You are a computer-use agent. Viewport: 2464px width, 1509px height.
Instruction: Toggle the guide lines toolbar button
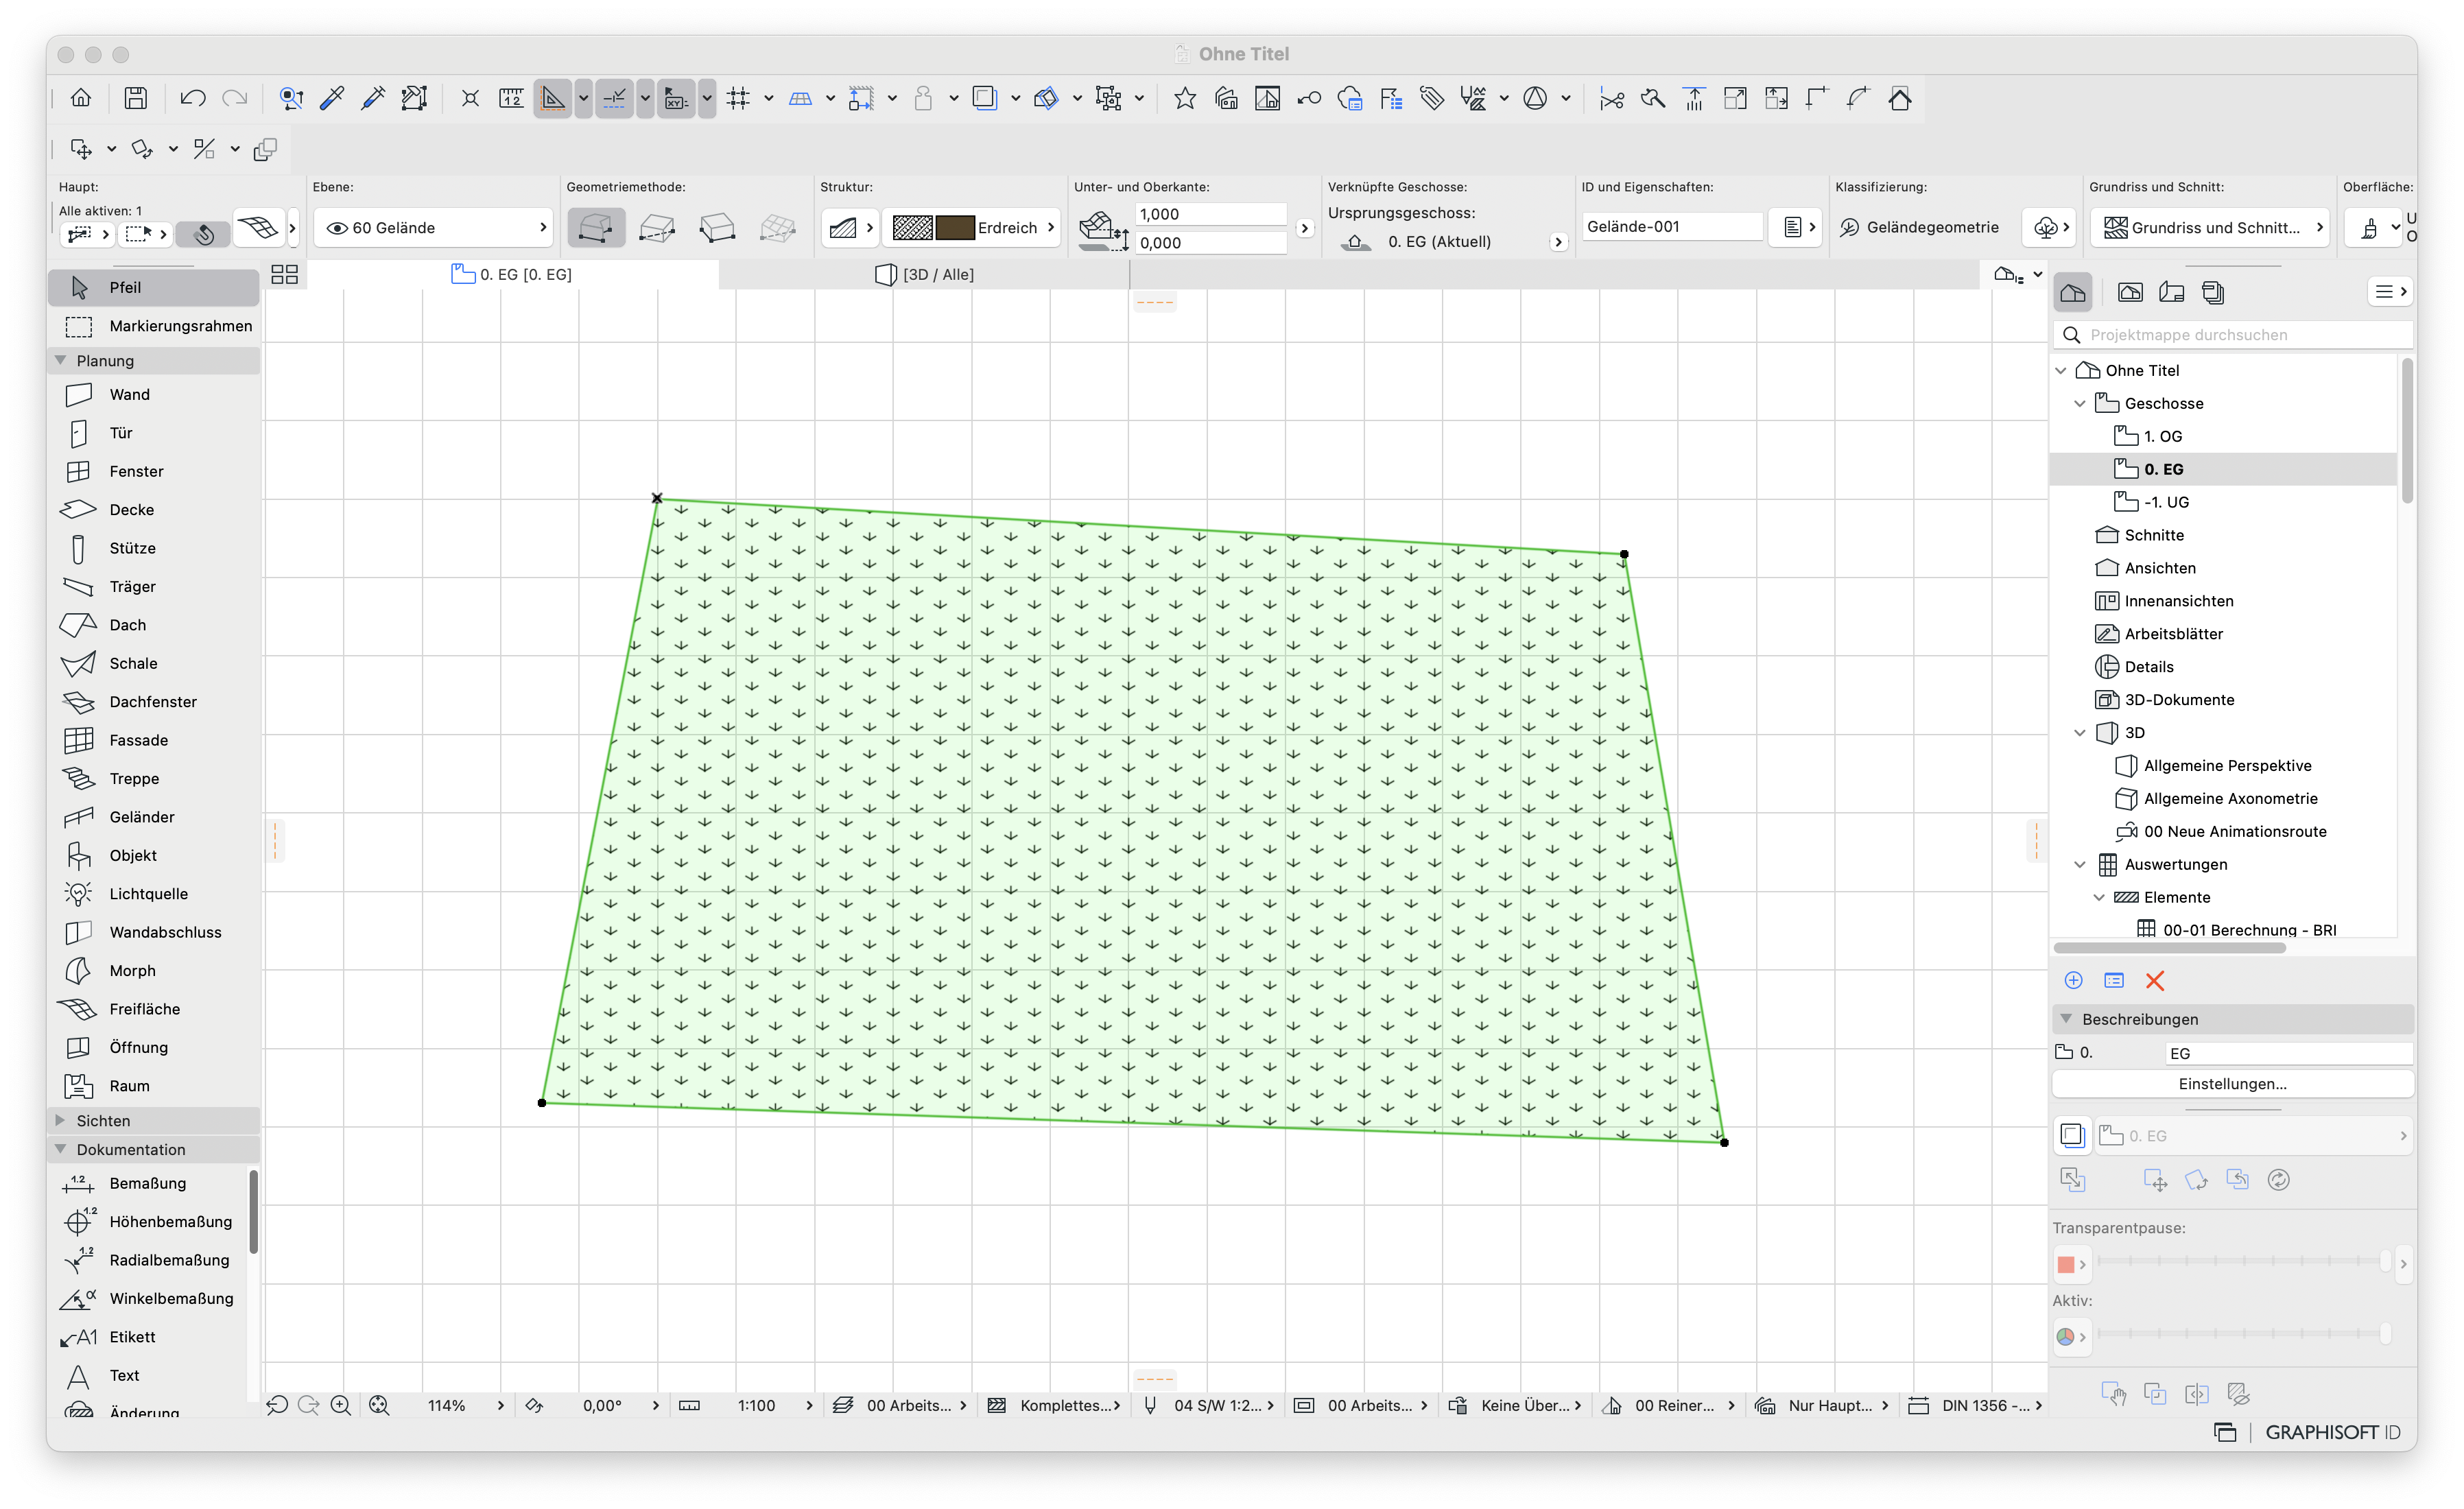[552, 98]
